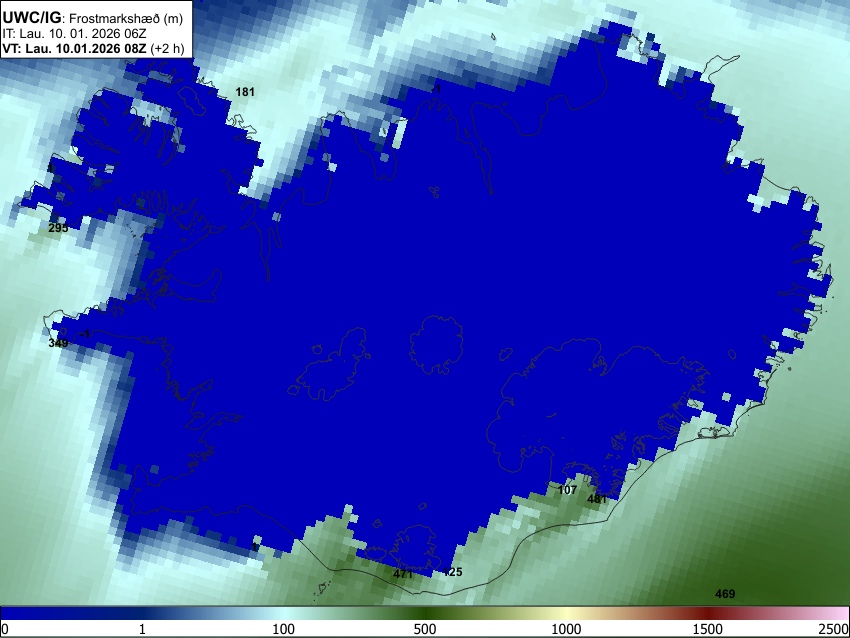This screenshot has height=638, width=850.
Task: Click the map value label 481
Action: [x=597, y=499]
